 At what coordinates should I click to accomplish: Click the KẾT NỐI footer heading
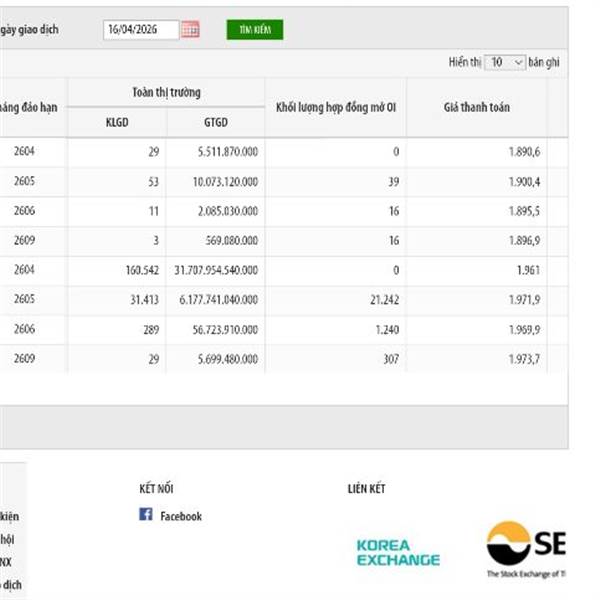[156, 489]
